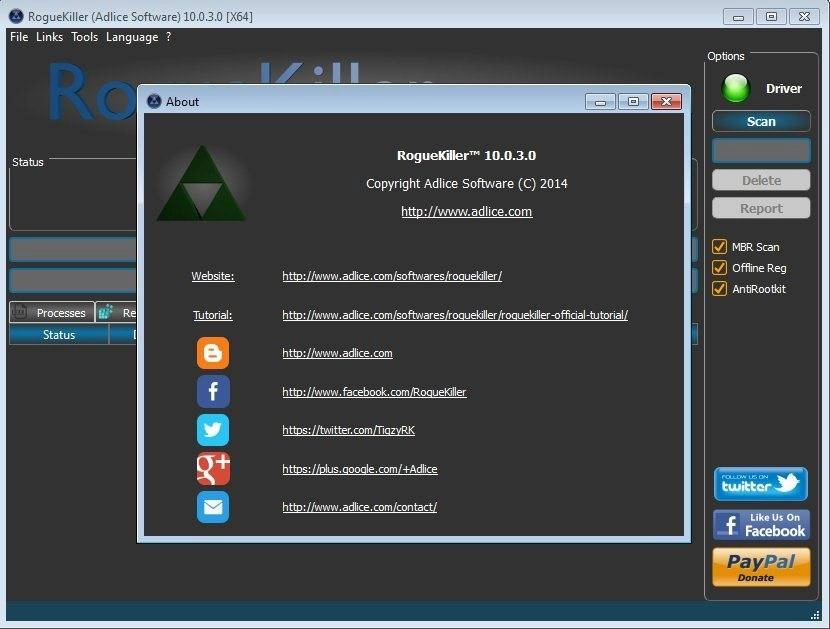The height and width of the screenshot is (629, 830).
Task: Open the File menu
Action: [x=19, y=37]
